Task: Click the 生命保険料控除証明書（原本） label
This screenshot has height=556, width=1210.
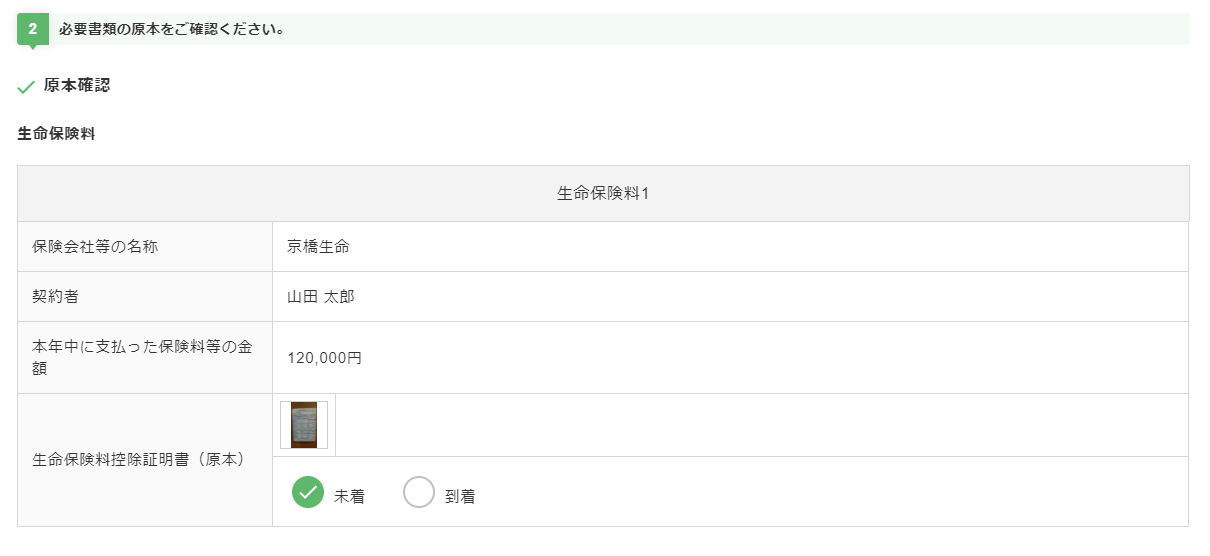Action: click(x=139, y=460)
